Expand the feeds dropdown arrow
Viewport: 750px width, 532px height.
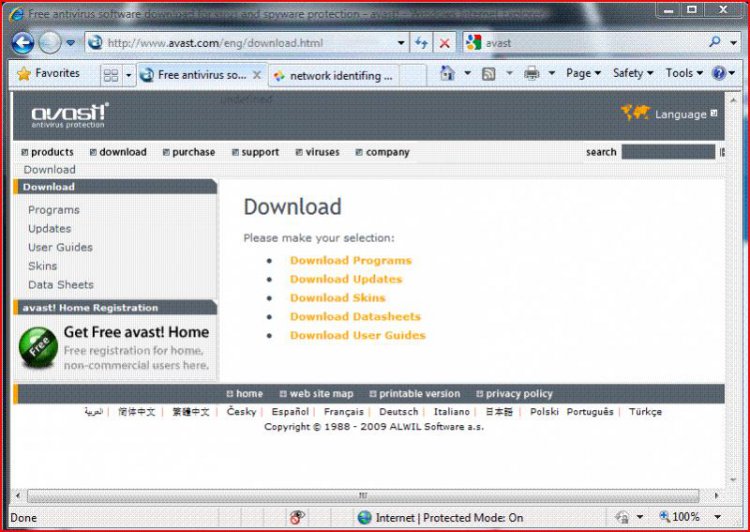(509, 73)
